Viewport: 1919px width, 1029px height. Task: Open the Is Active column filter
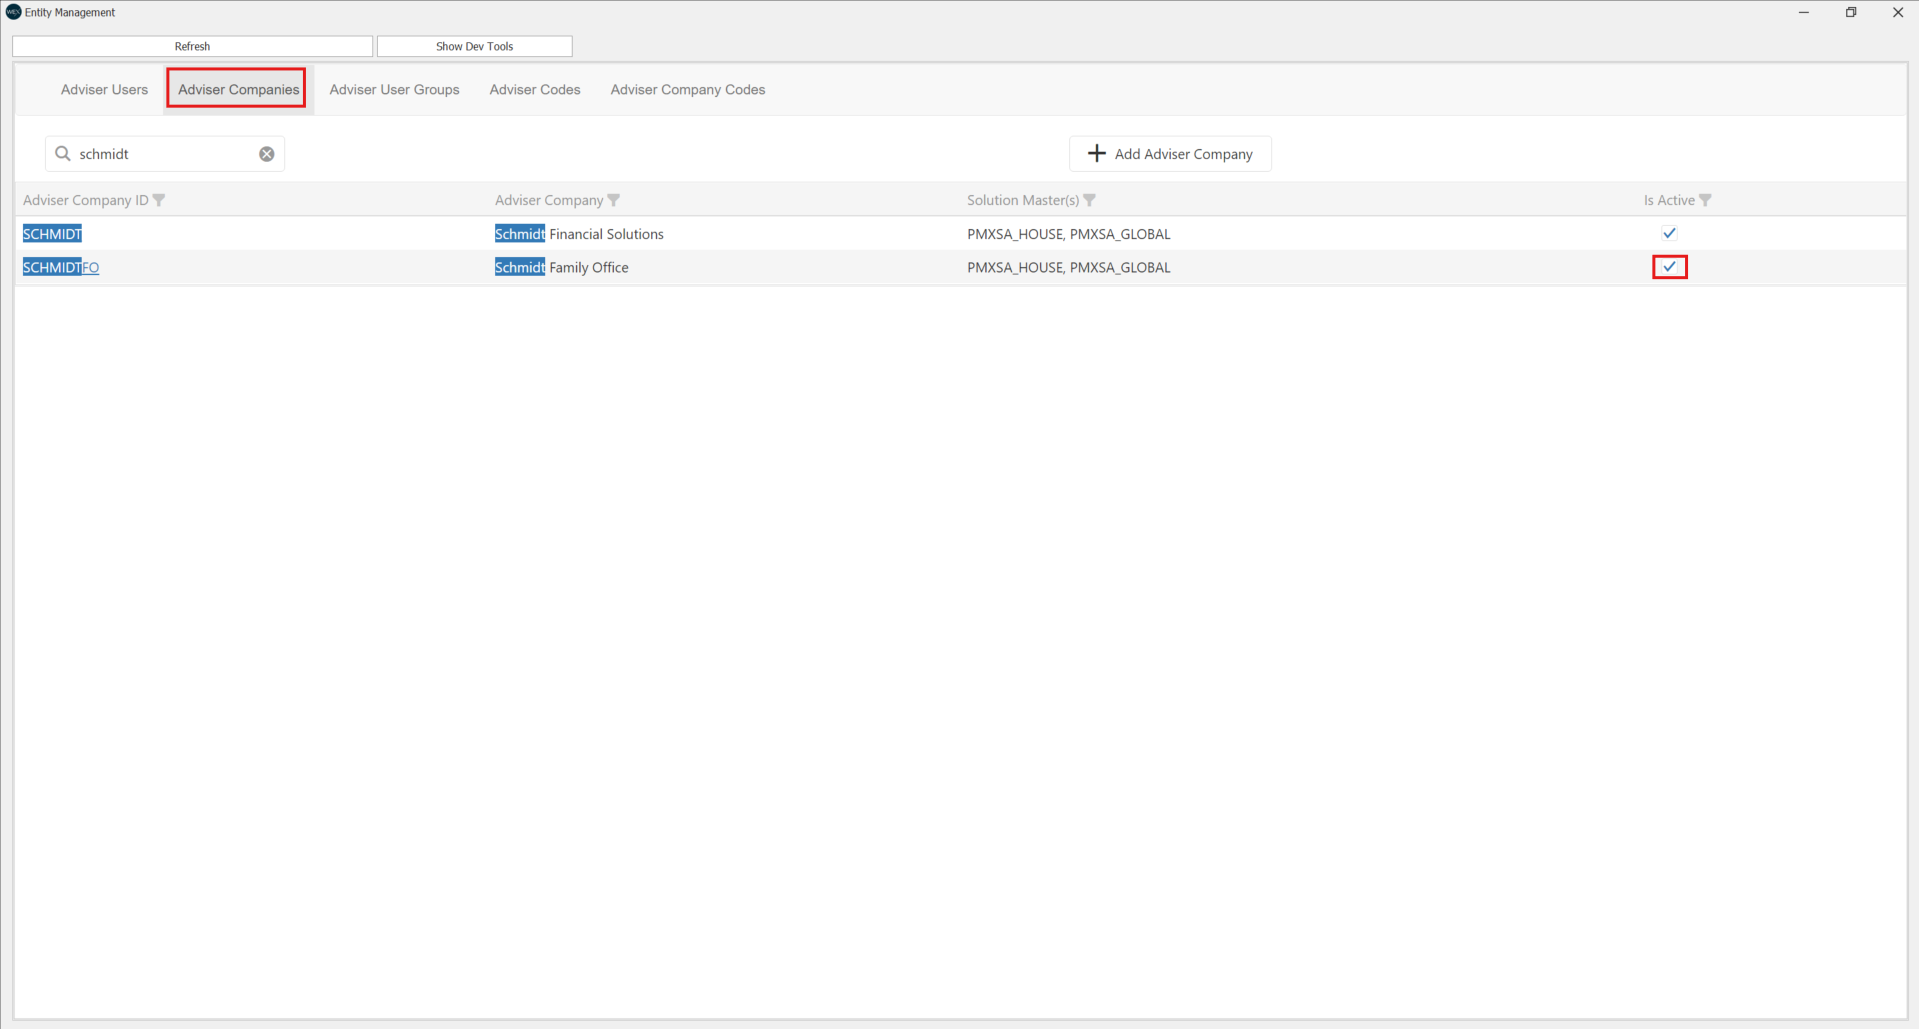pos(1706,200)
